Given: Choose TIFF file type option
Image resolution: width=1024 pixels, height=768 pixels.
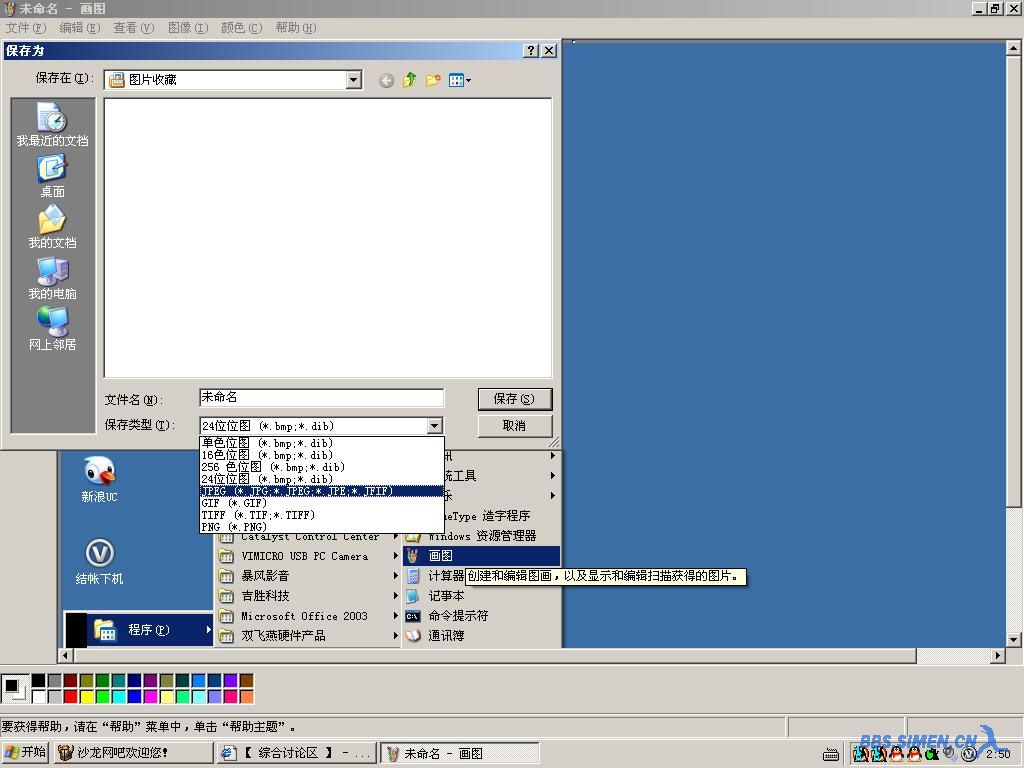Looking at the screenshot, I should tap(321, 515).
